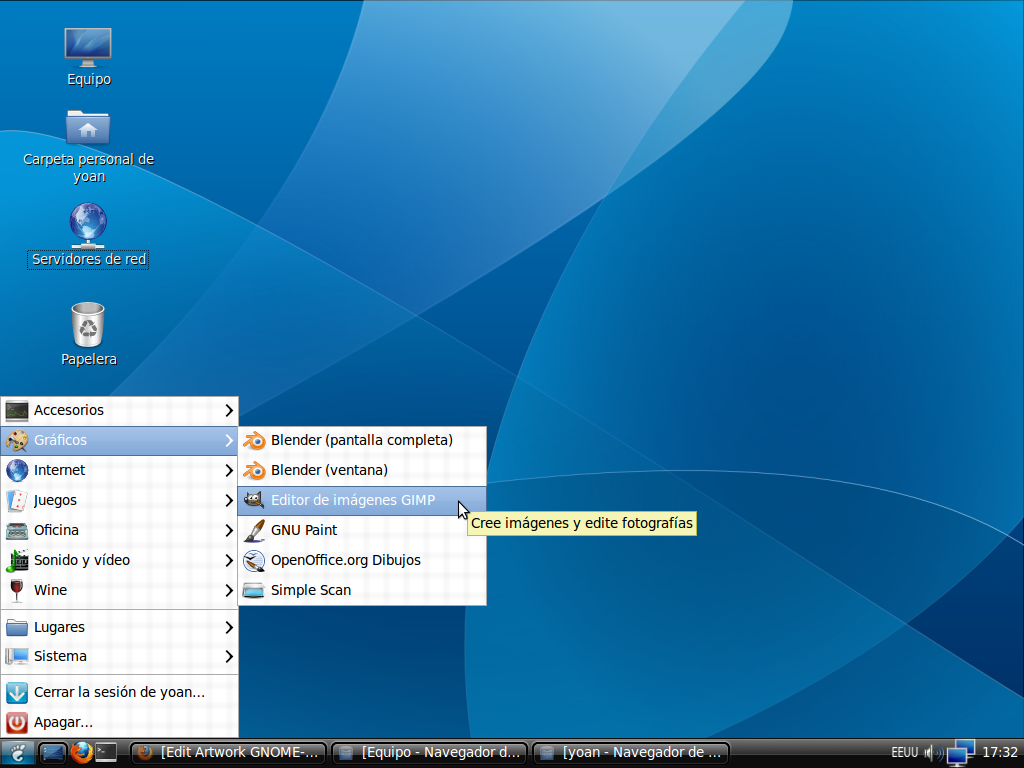Launch Firefox from taskbar launcher
1024x768 pixels.
click(82, 752)
